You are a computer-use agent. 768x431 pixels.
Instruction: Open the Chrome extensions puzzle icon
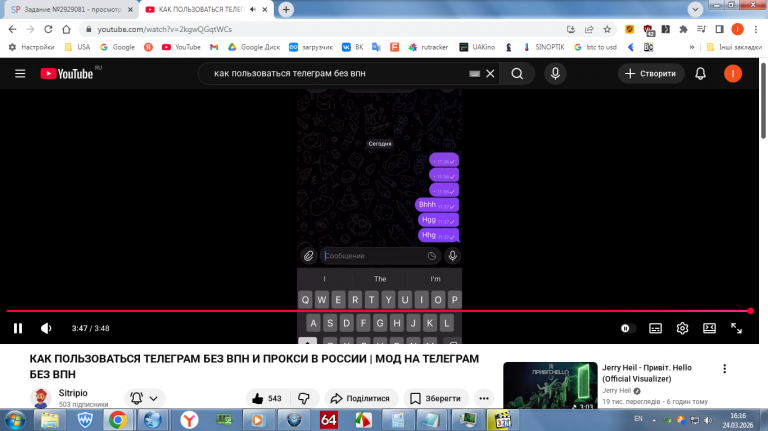tap(683, 29)
